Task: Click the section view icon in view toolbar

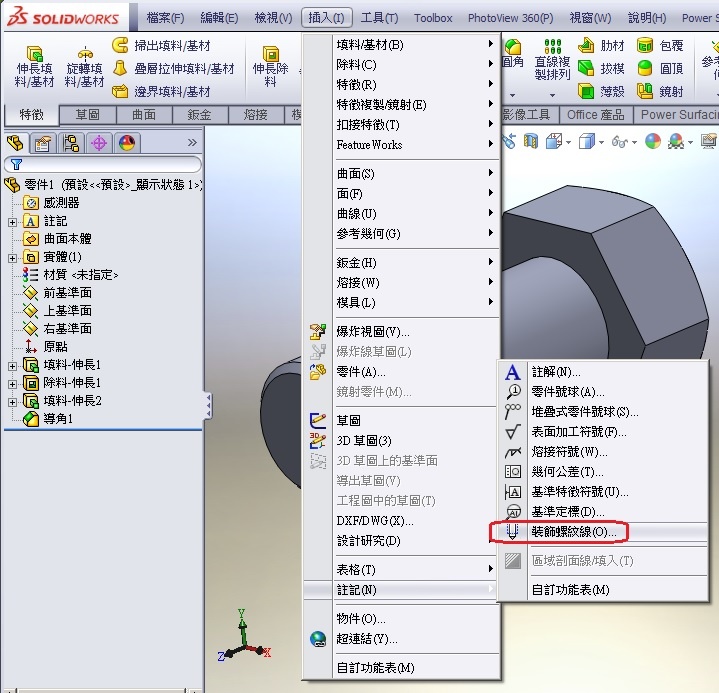Action: click(x=531, y=141)
